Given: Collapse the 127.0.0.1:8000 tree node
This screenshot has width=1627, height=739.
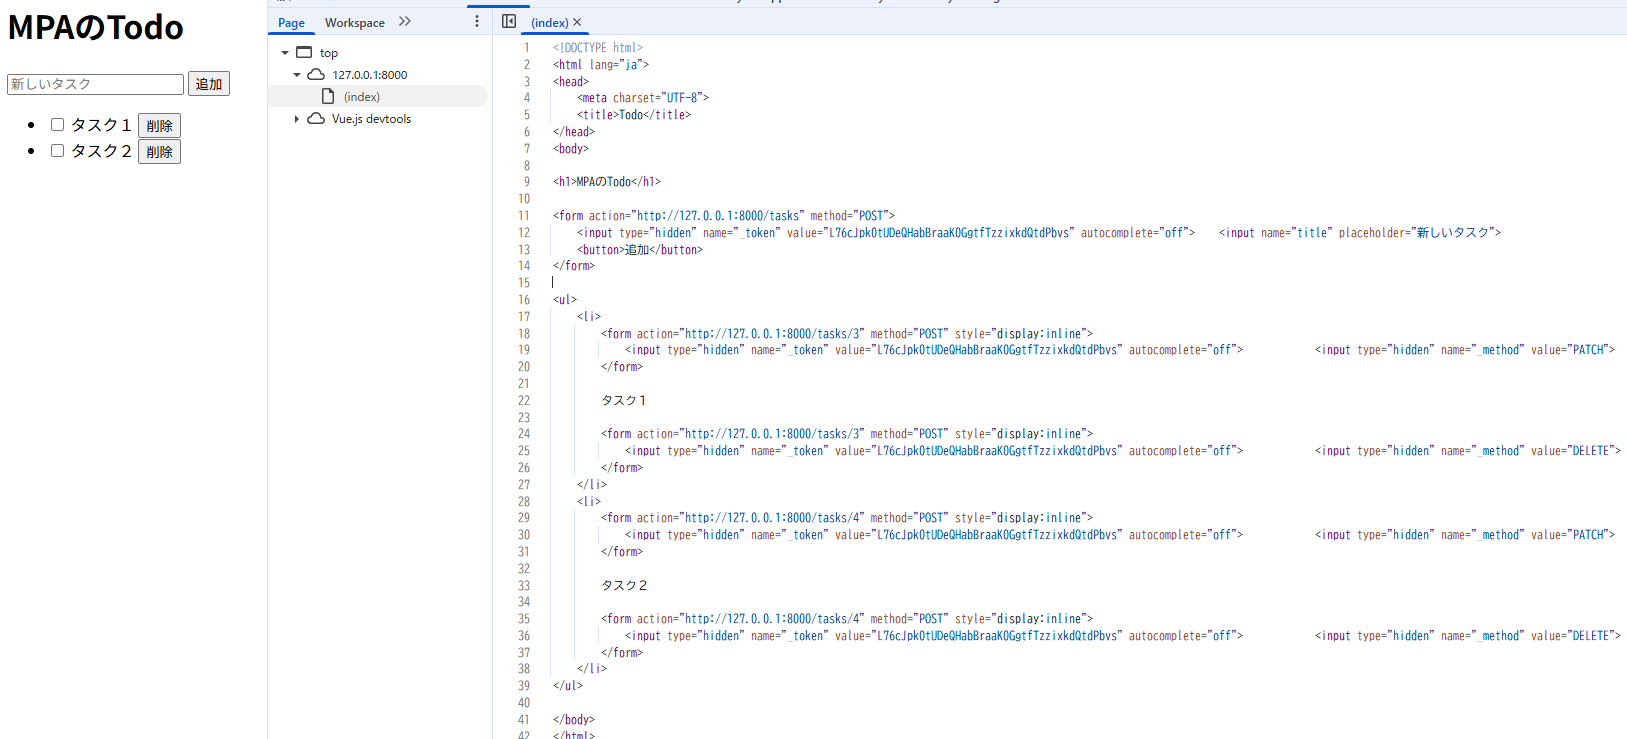Looking at the screenshot, I should pos(297,75).
